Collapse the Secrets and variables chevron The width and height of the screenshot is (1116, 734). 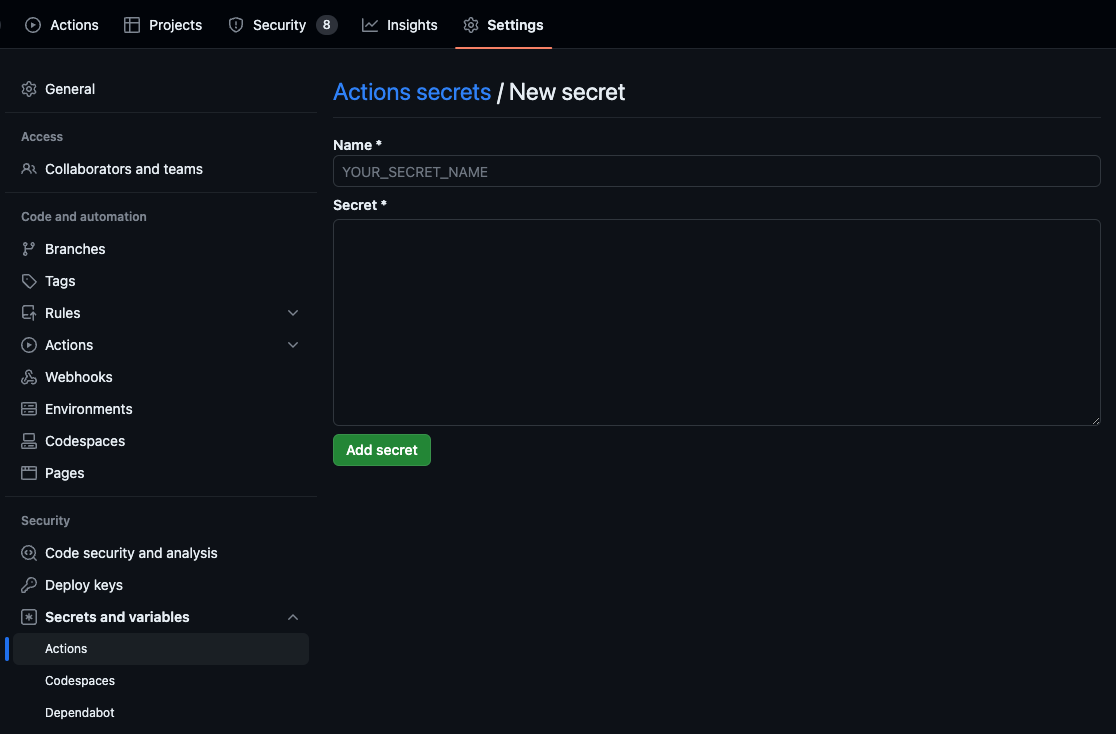pos(293,617)
